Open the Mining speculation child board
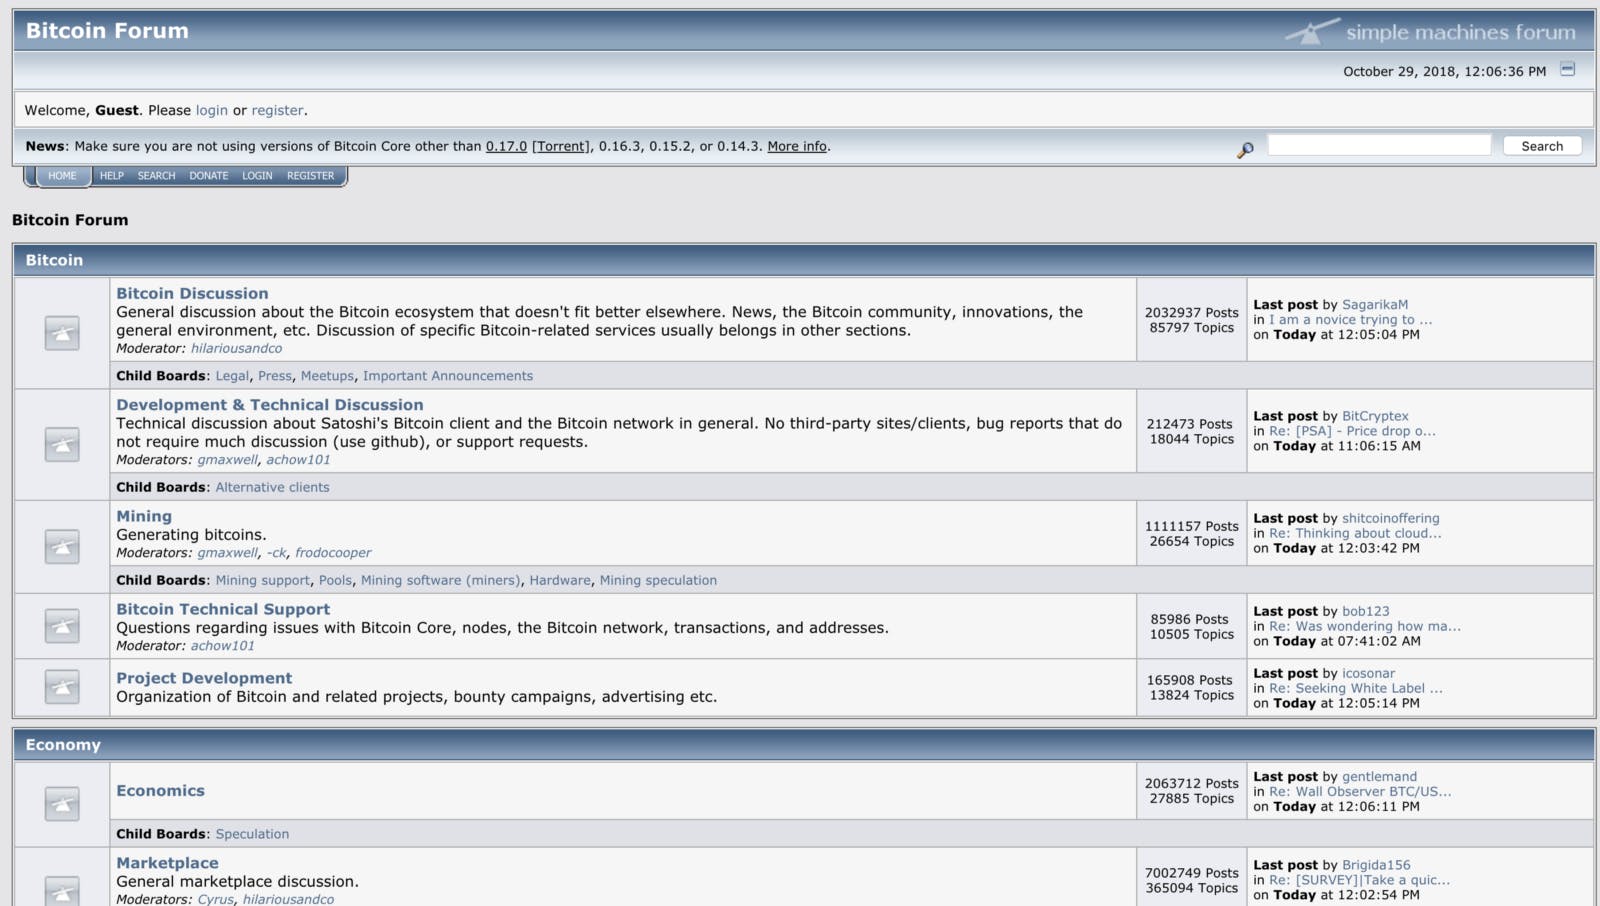The width and height of the screenshot is (1600, 906). coord(658,580)
